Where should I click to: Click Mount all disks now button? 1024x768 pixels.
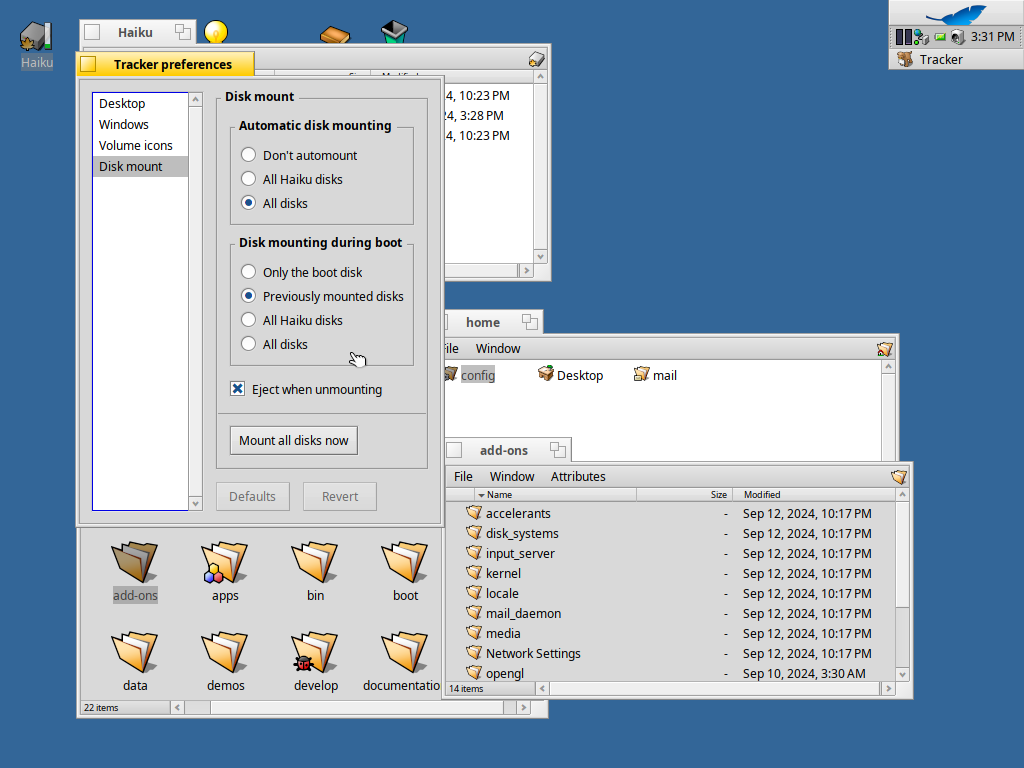coord(294,440)
